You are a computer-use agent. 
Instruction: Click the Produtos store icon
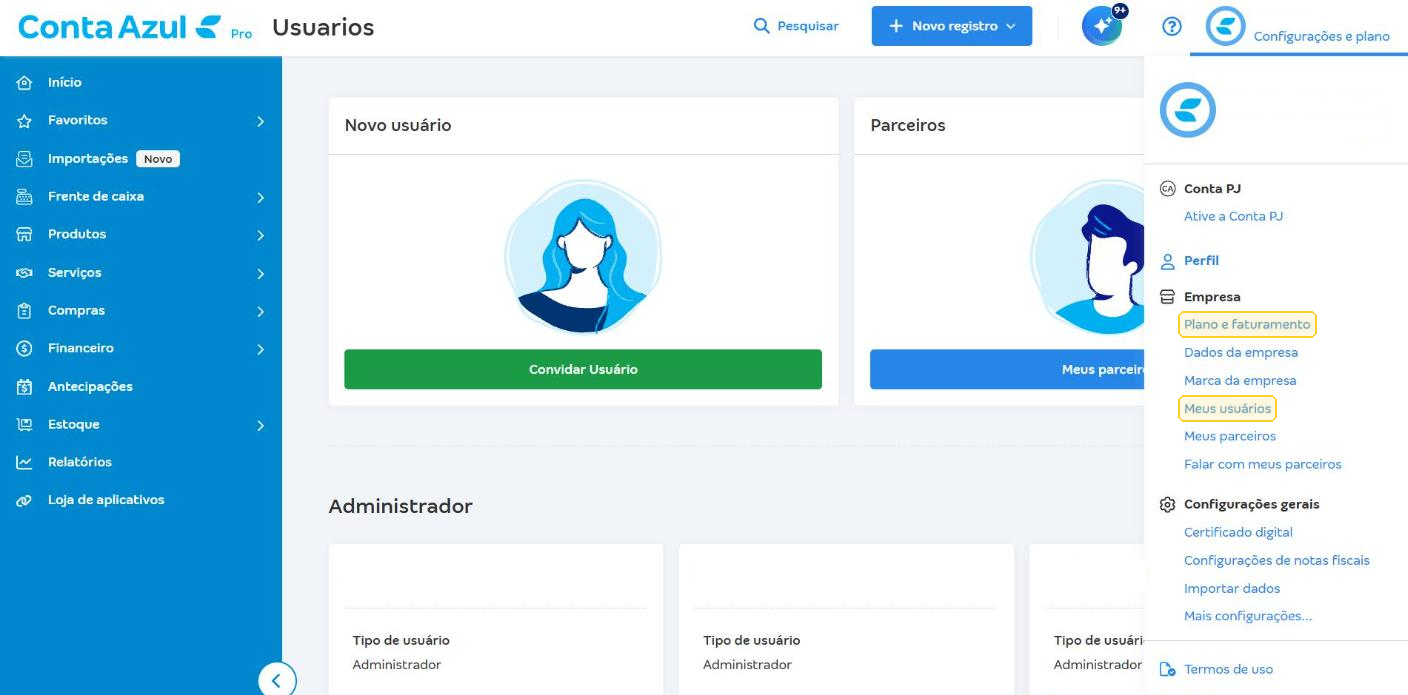[x=25, y=235]
